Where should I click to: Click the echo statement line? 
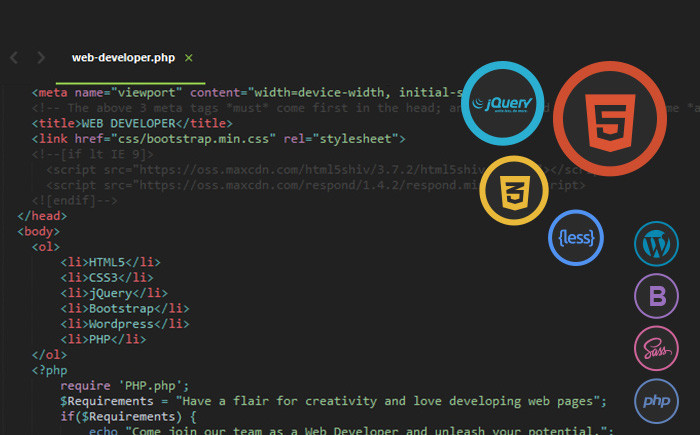coord(351,431)
